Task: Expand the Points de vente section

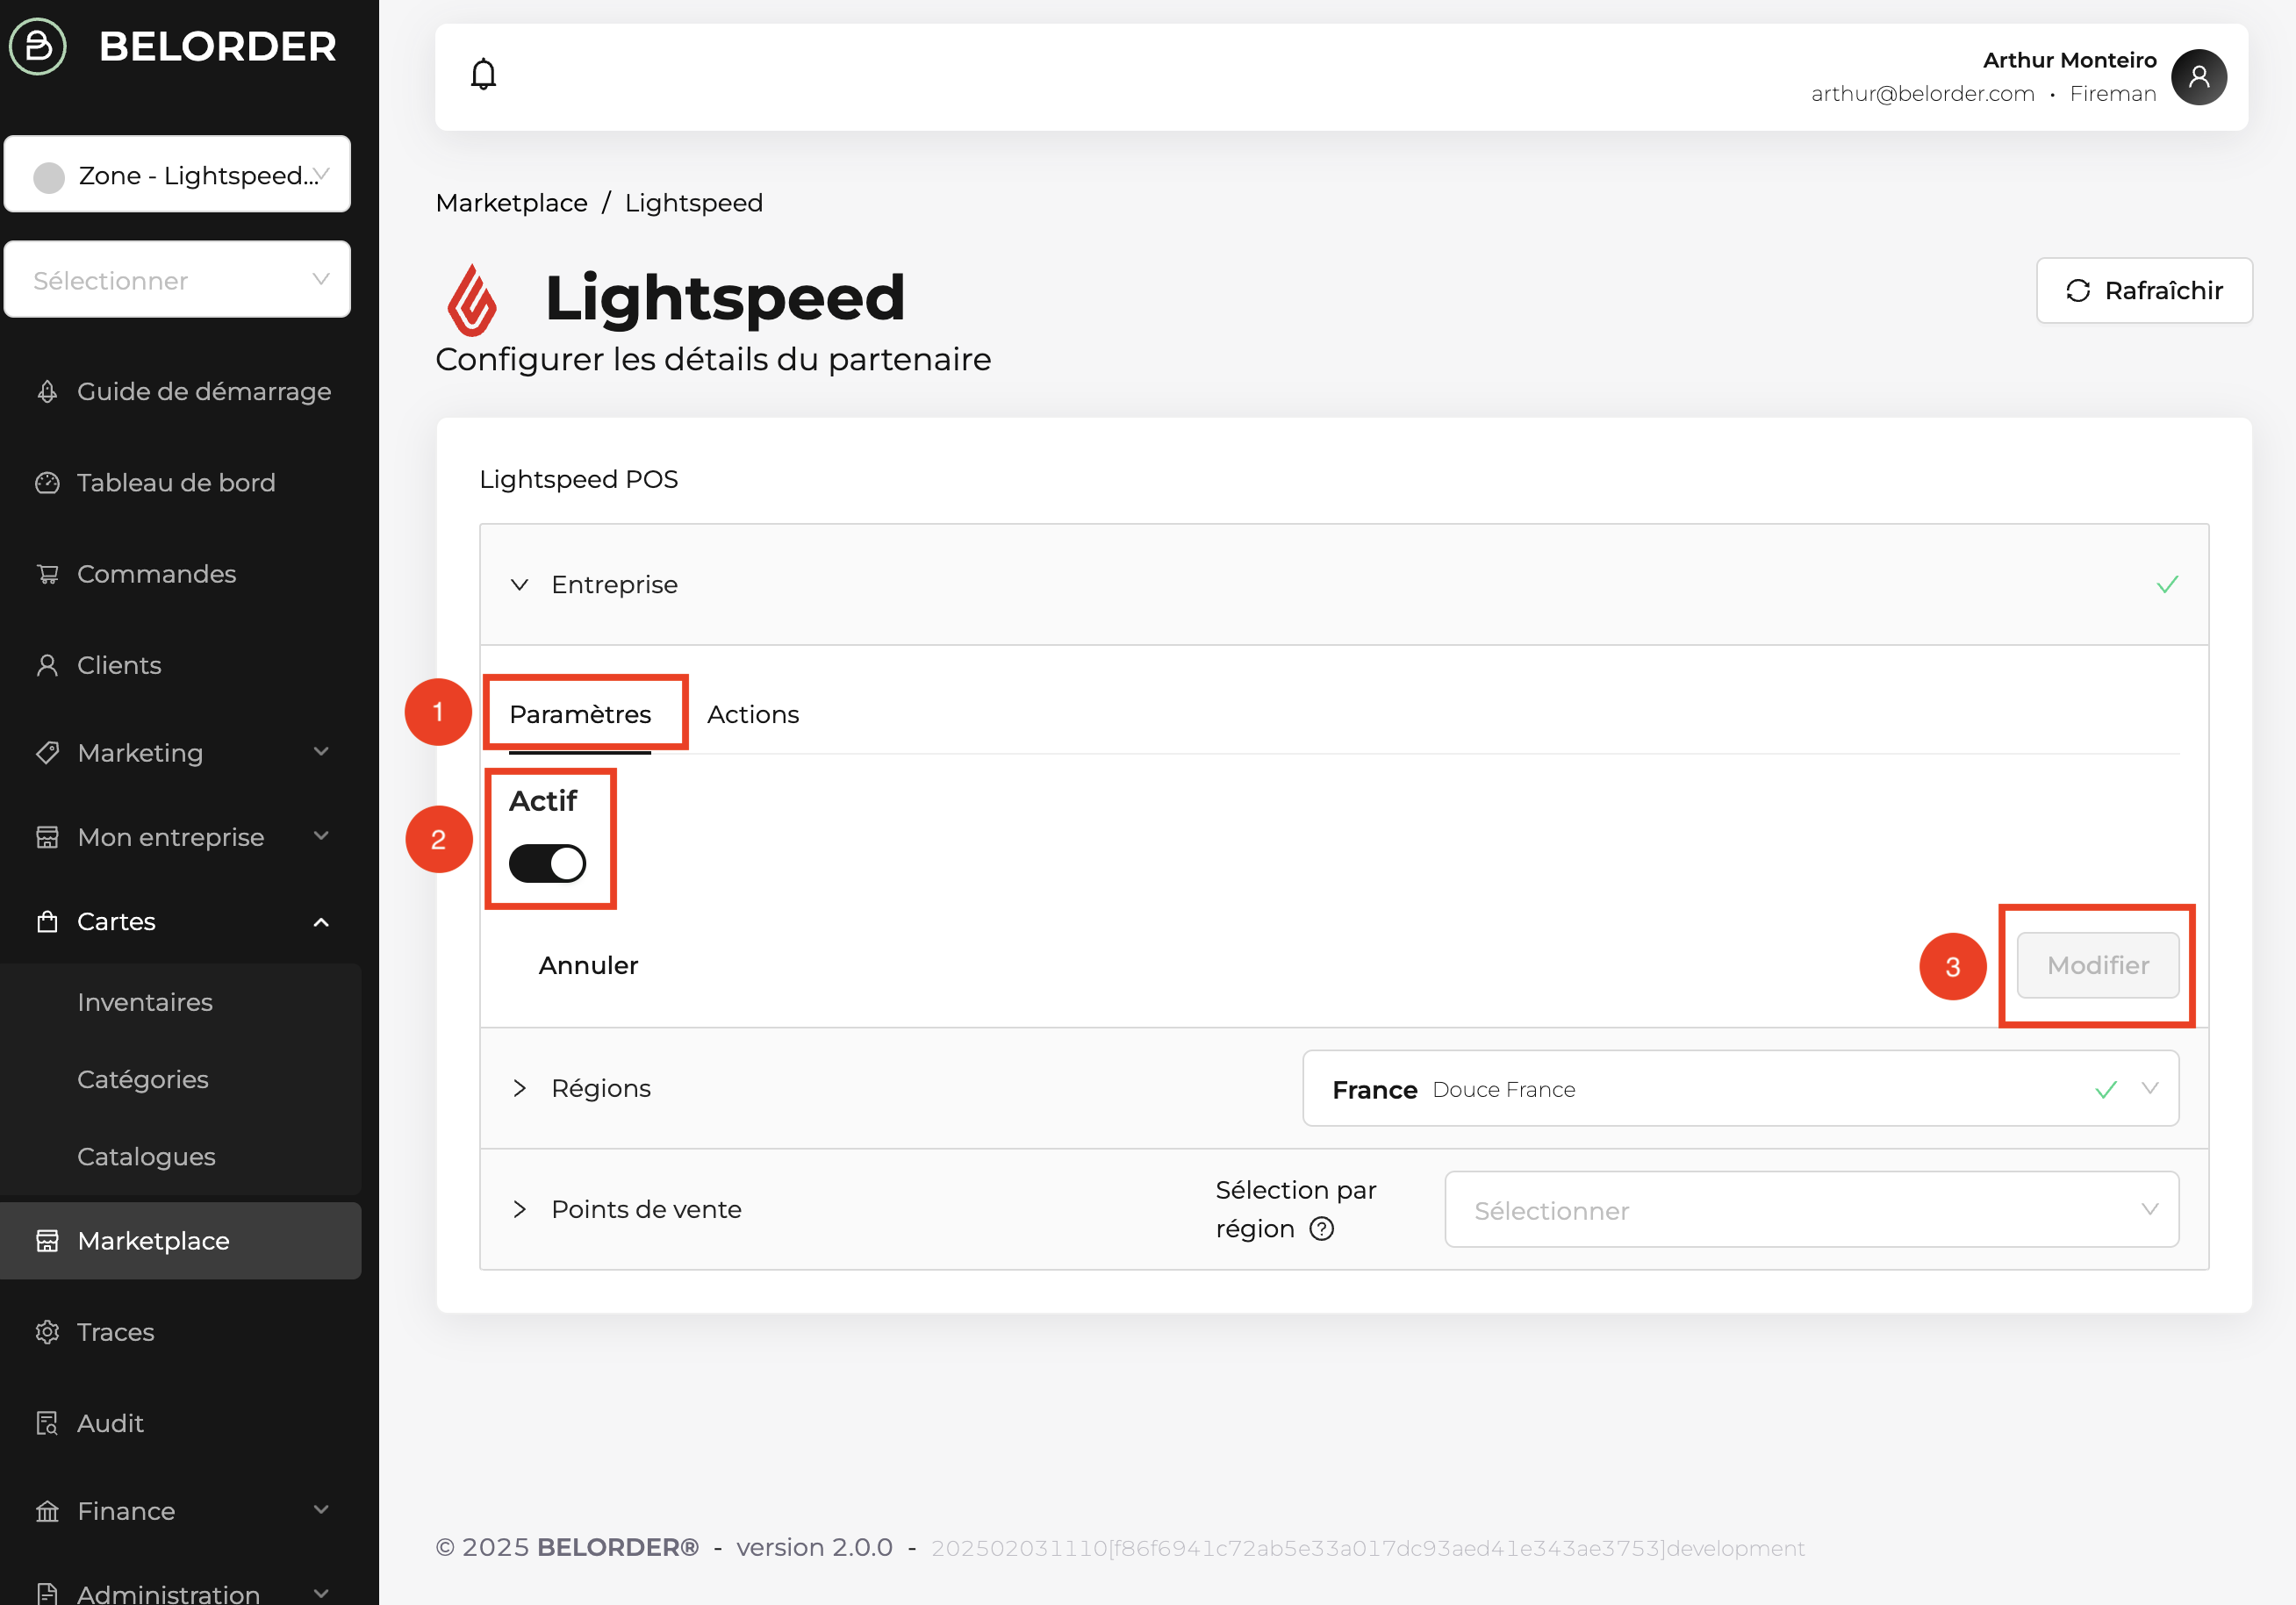Action: 519,1209
